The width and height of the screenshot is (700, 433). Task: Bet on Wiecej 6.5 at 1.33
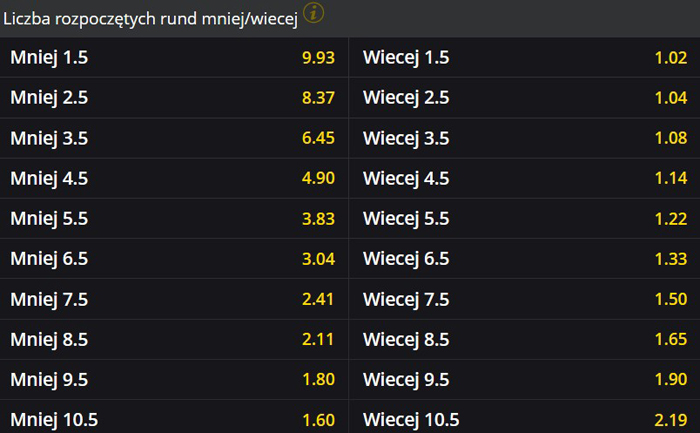pyautogui.click(x=524, y=259)
